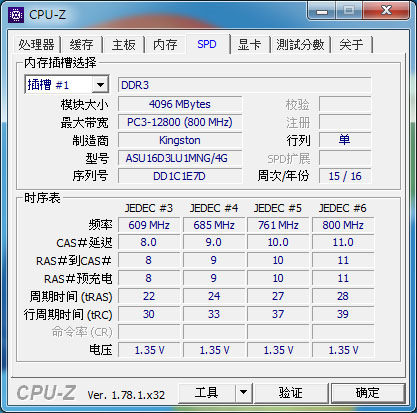The width and height of the screenshot is (417, 413).
Task: Click the Ver. 1.78.1.x32 version text
Action: click(x=126, y=395)
